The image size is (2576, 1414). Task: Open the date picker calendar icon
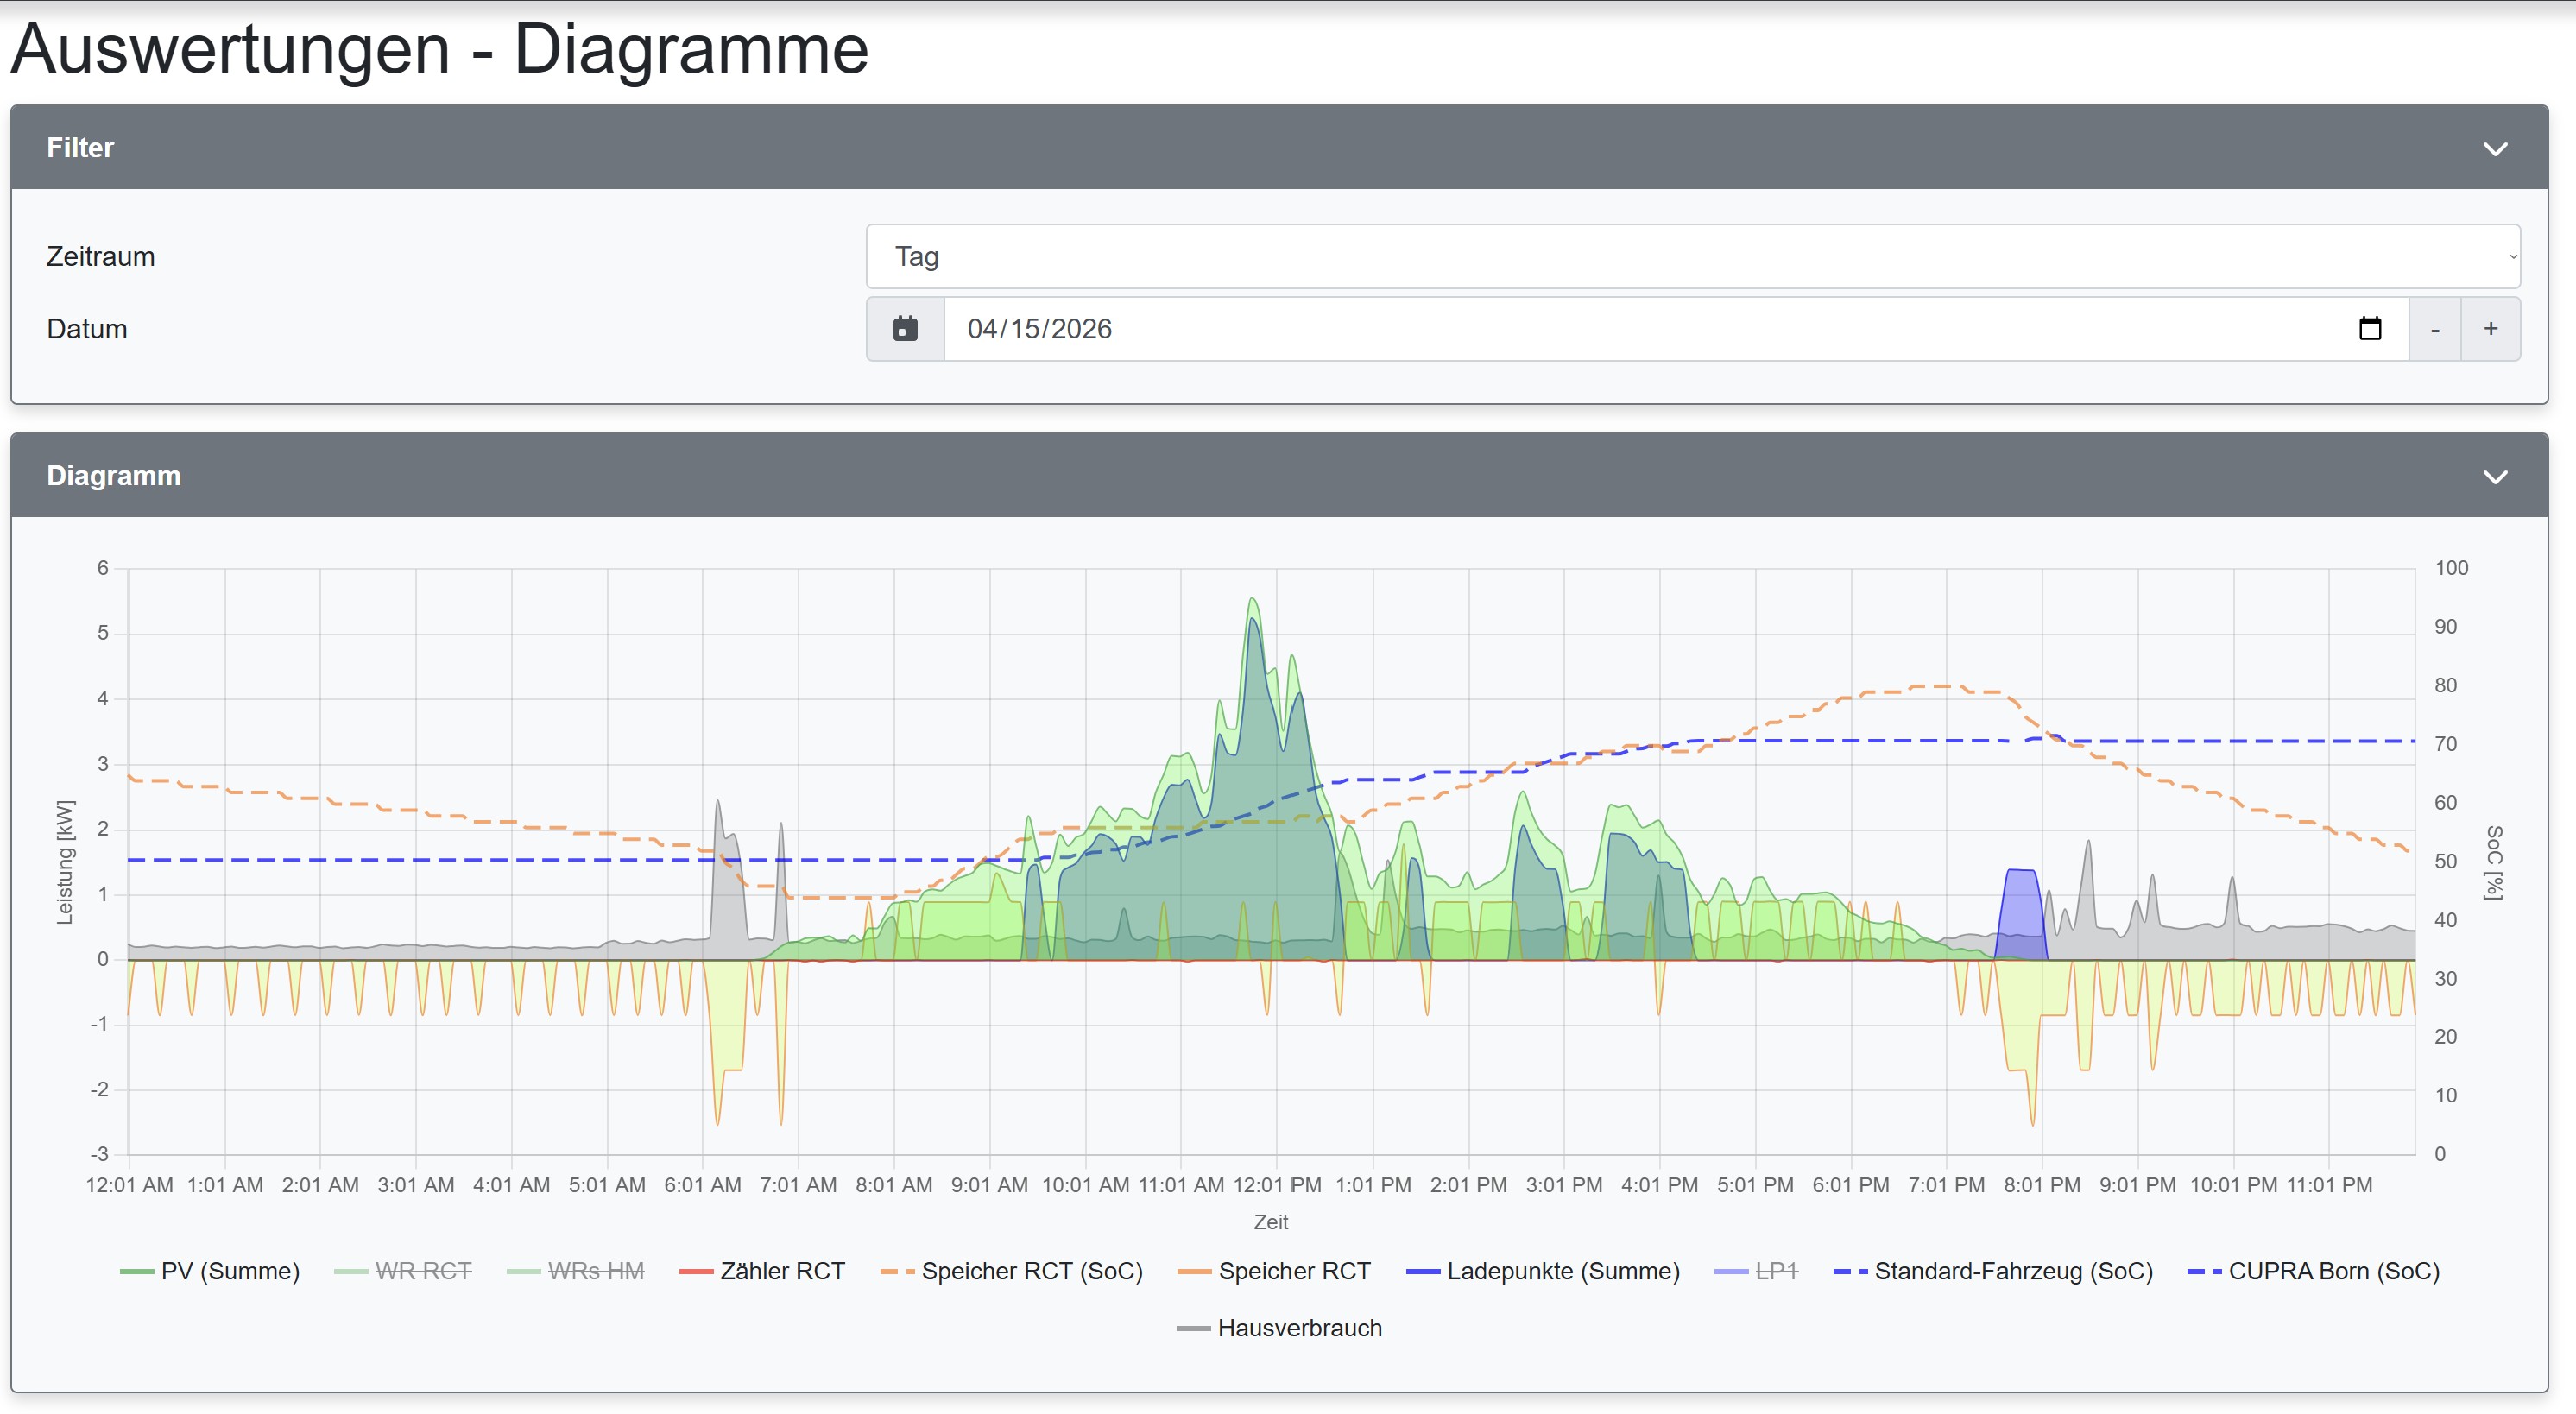tap(2369, 329)
